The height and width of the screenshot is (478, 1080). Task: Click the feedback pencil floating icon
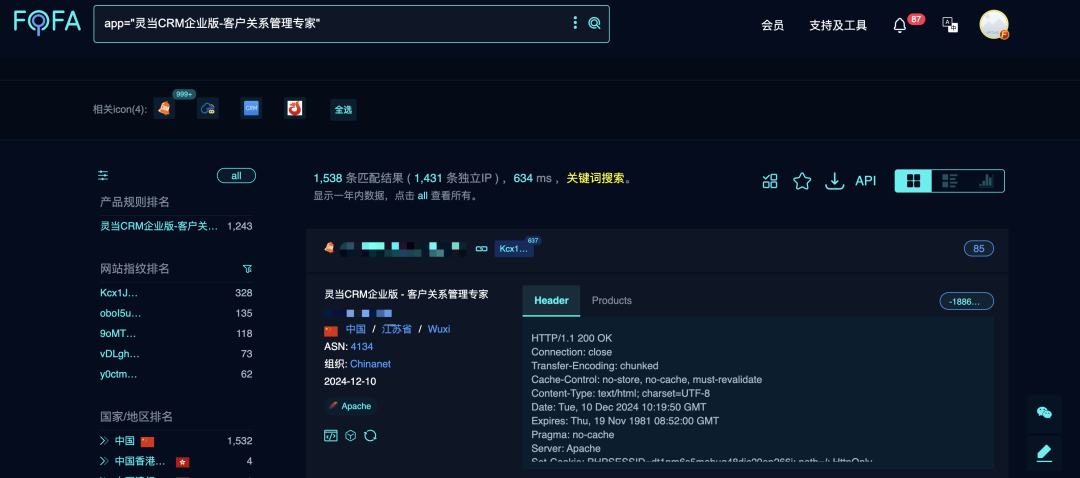pyautogui.click(x=1044, y=453)
